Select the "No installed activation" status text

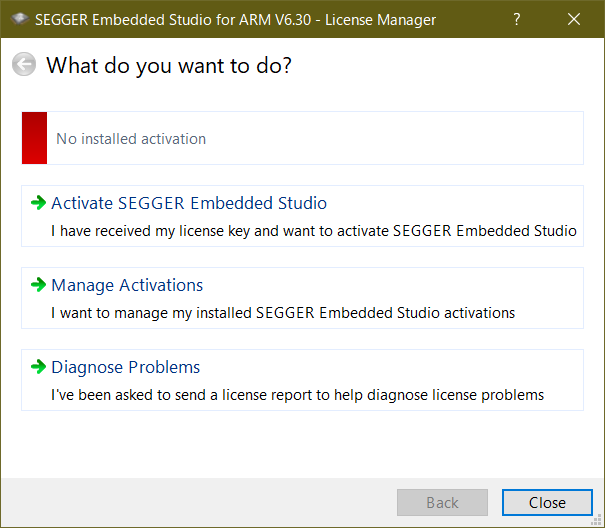[131, 139]
